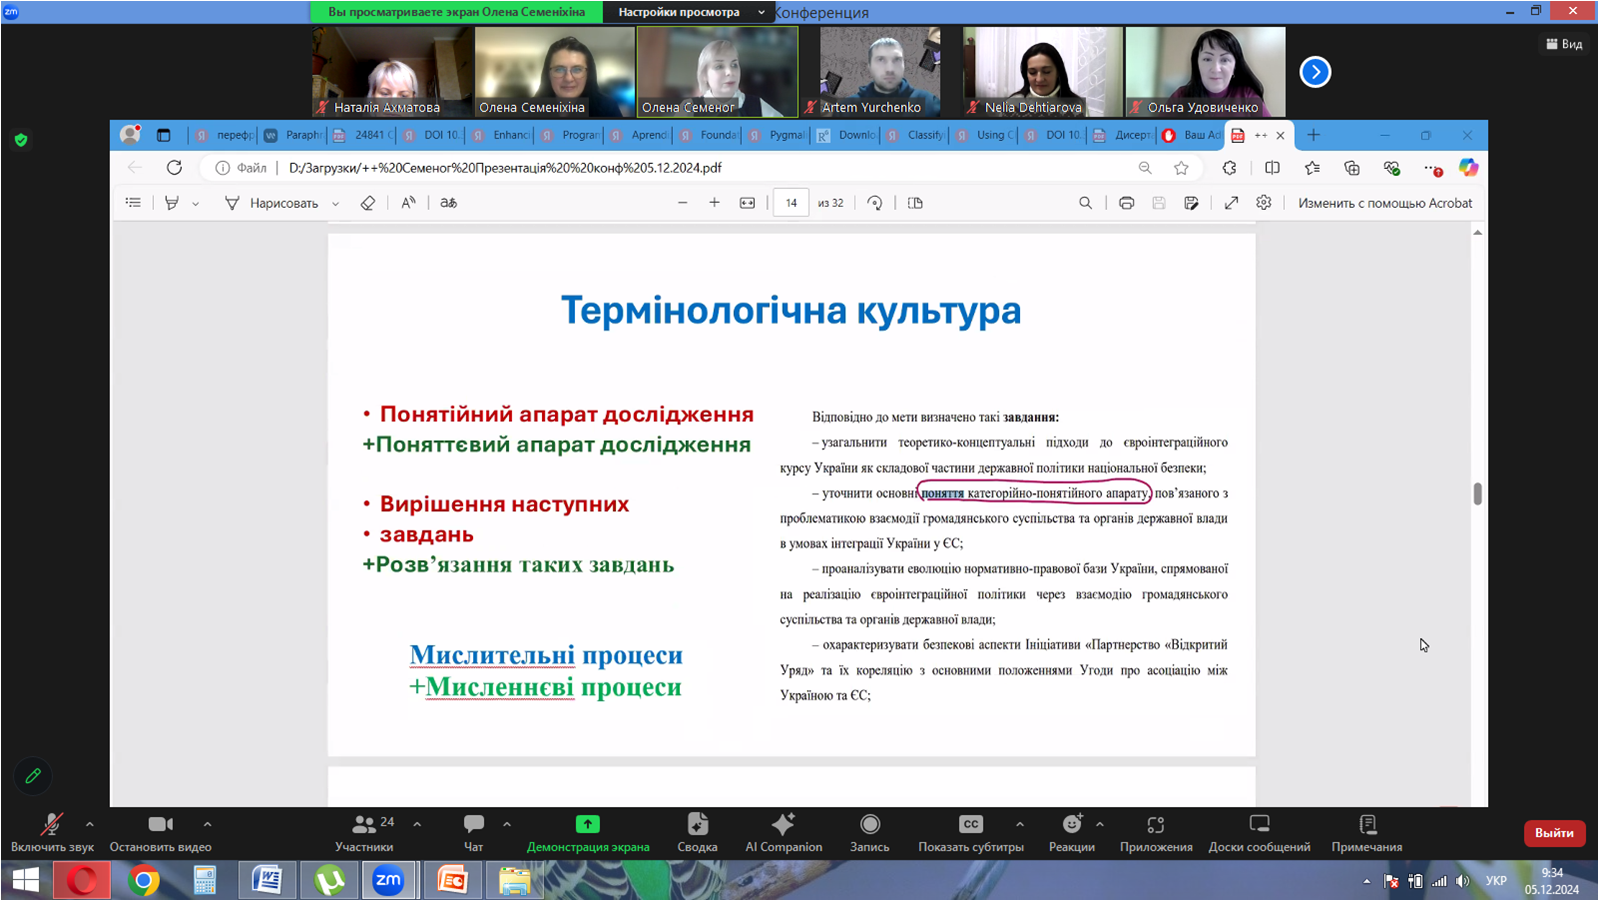Open Chrome from Windows taskbar
1599x901 pixels.
tap(143, 880)
